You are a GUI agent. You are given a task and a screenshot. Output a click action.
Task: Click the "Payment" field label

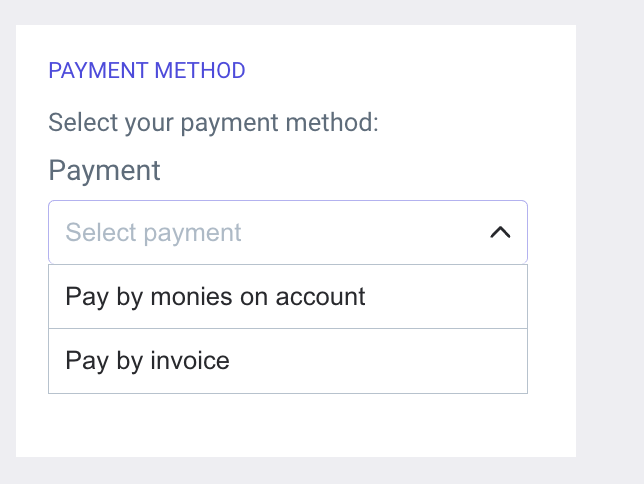(104, 170)
